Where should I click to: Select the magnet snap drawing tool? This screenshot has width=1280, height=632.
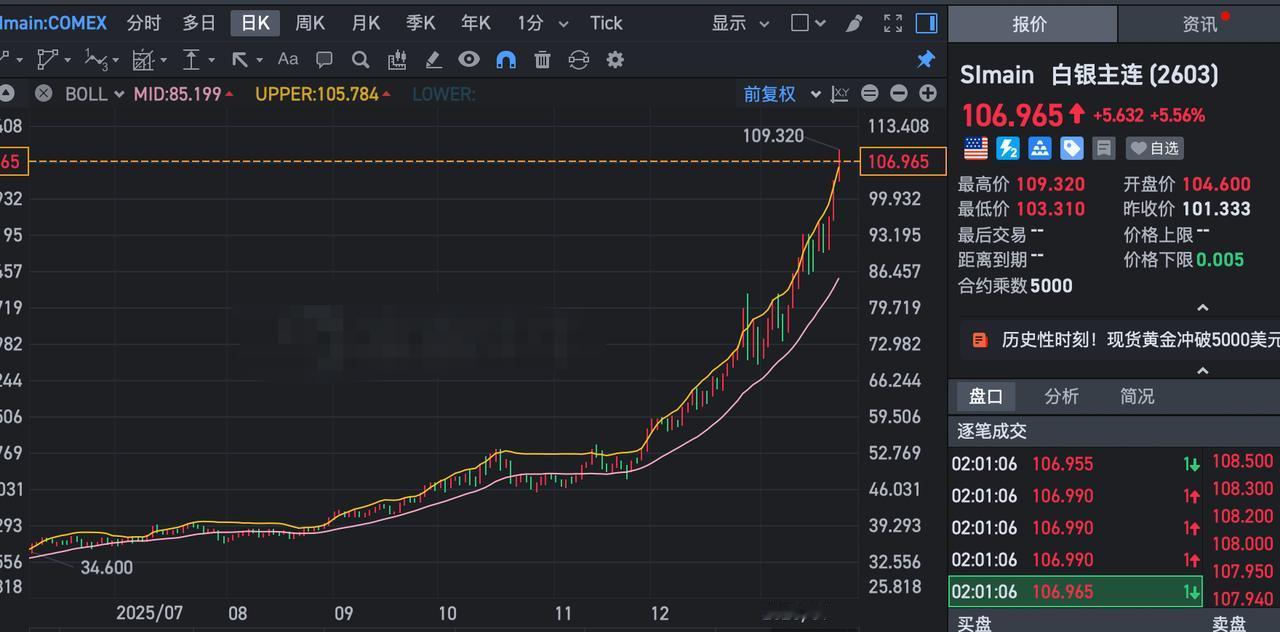pos(506,60)
